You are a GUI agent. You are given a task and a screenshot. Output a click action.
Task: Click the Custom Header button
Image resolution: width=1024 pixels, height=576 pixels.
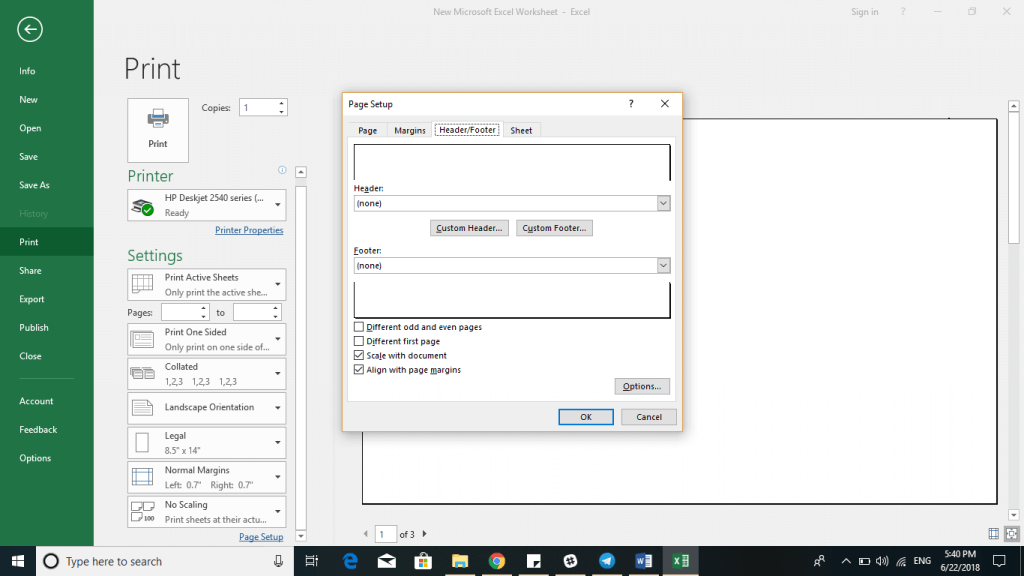point(469,227)
